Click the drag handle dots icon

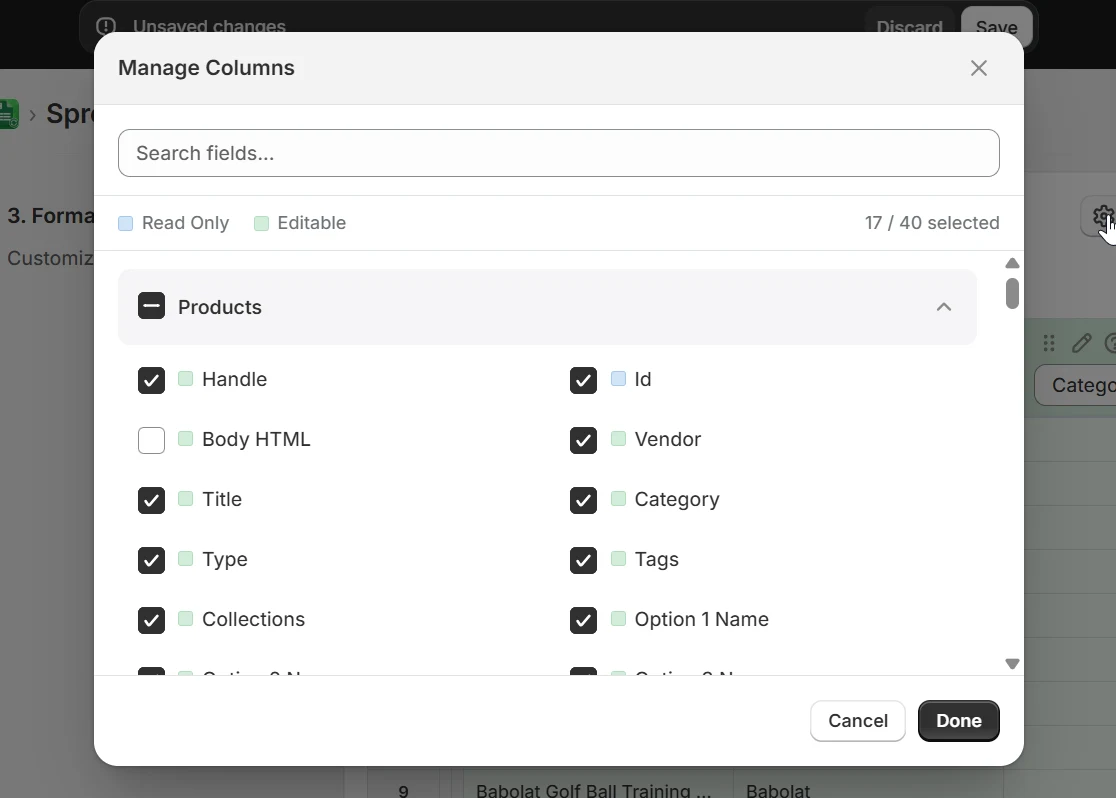(1048, 343)
